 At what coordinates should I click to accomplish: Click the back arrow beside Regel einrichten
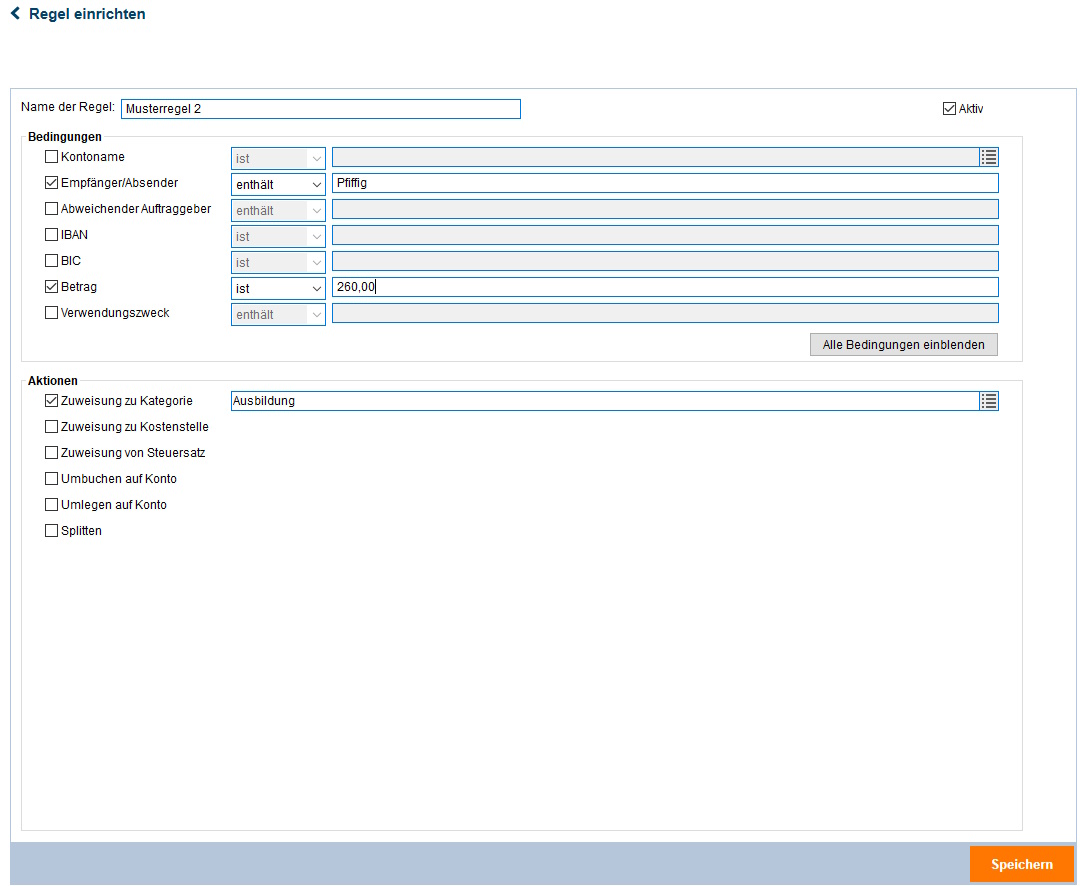pos(15,14)
